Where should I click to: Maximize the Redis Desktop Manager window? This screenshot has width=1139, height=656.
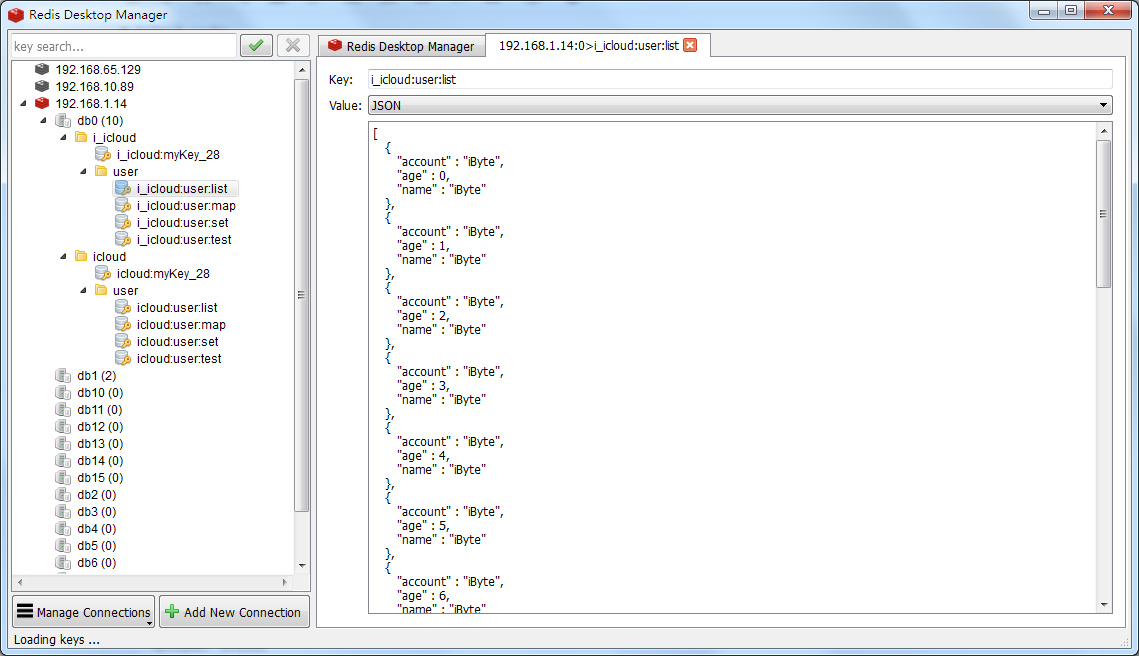[x=1071, y=10]
